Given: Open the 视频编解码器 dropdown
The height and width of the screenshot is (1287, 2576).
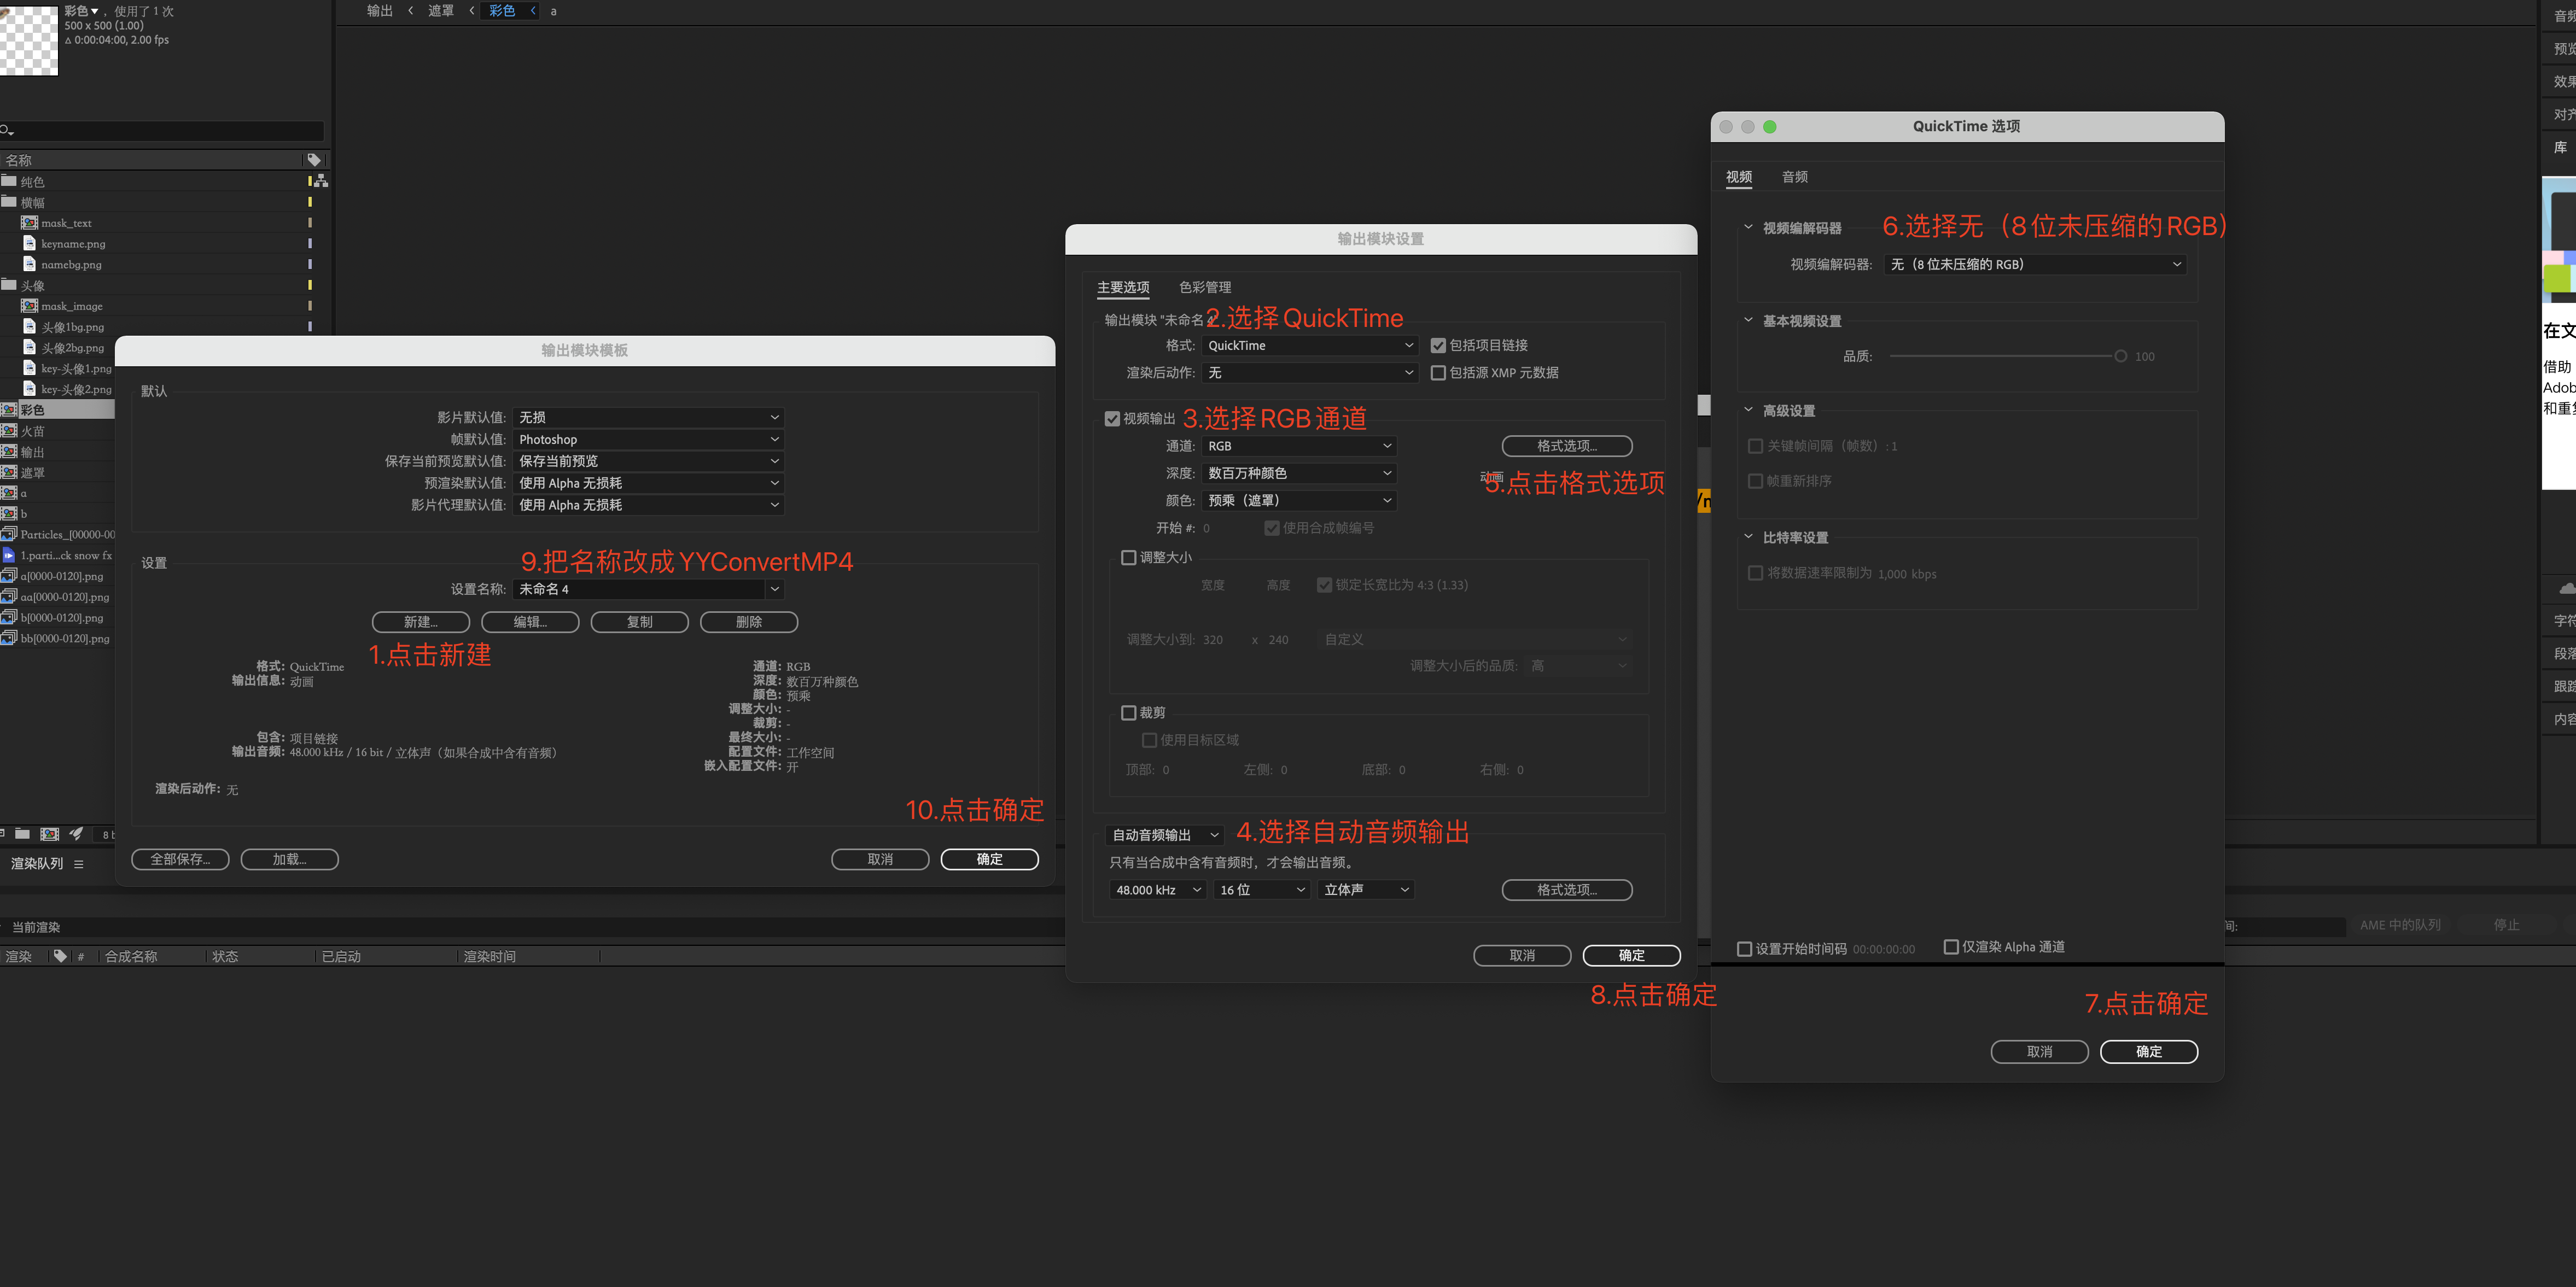Looking at the screenshot, I should click(2034, 265).
